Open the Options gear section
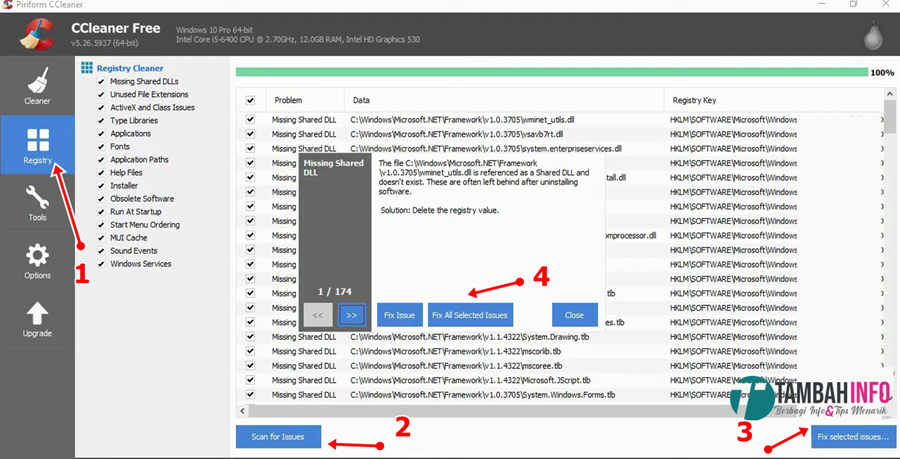Screen dimensions: 900x459 37,260
